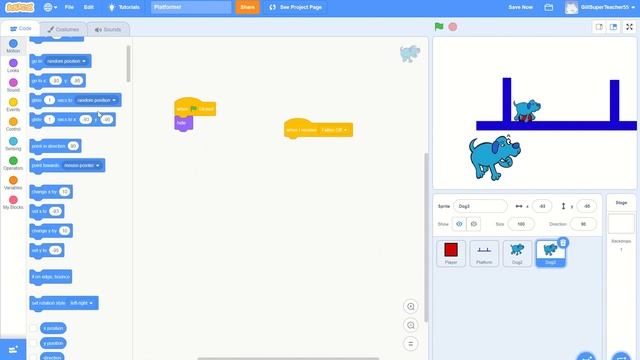Viewport: 640px width, 360px height.
Task: Open the Scratch logo home link
Action: click(x=20, y=7)
